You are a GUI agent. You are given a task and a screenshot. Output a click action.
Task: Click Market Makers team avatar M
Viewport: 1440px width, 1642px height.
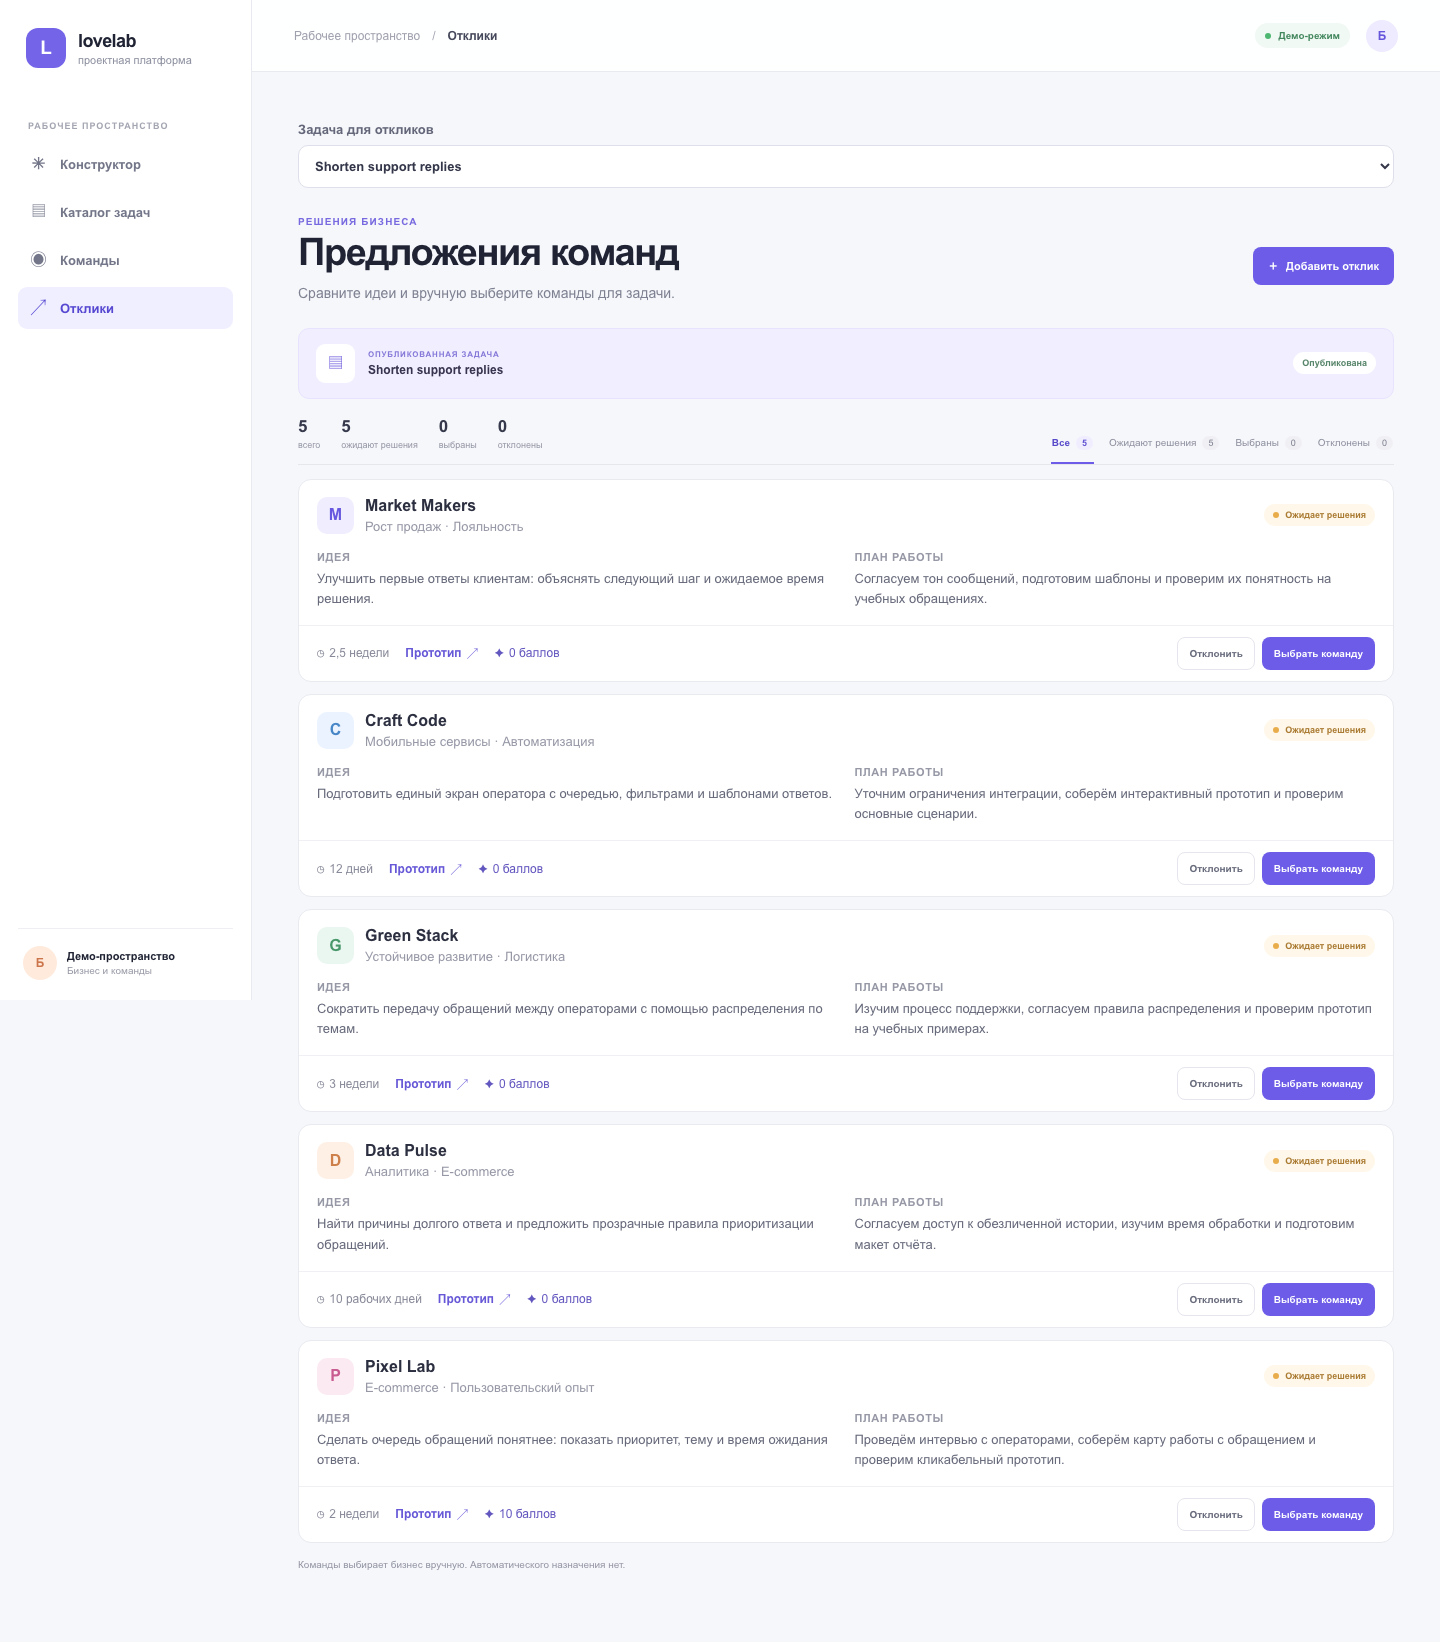[x=335, y=515]
